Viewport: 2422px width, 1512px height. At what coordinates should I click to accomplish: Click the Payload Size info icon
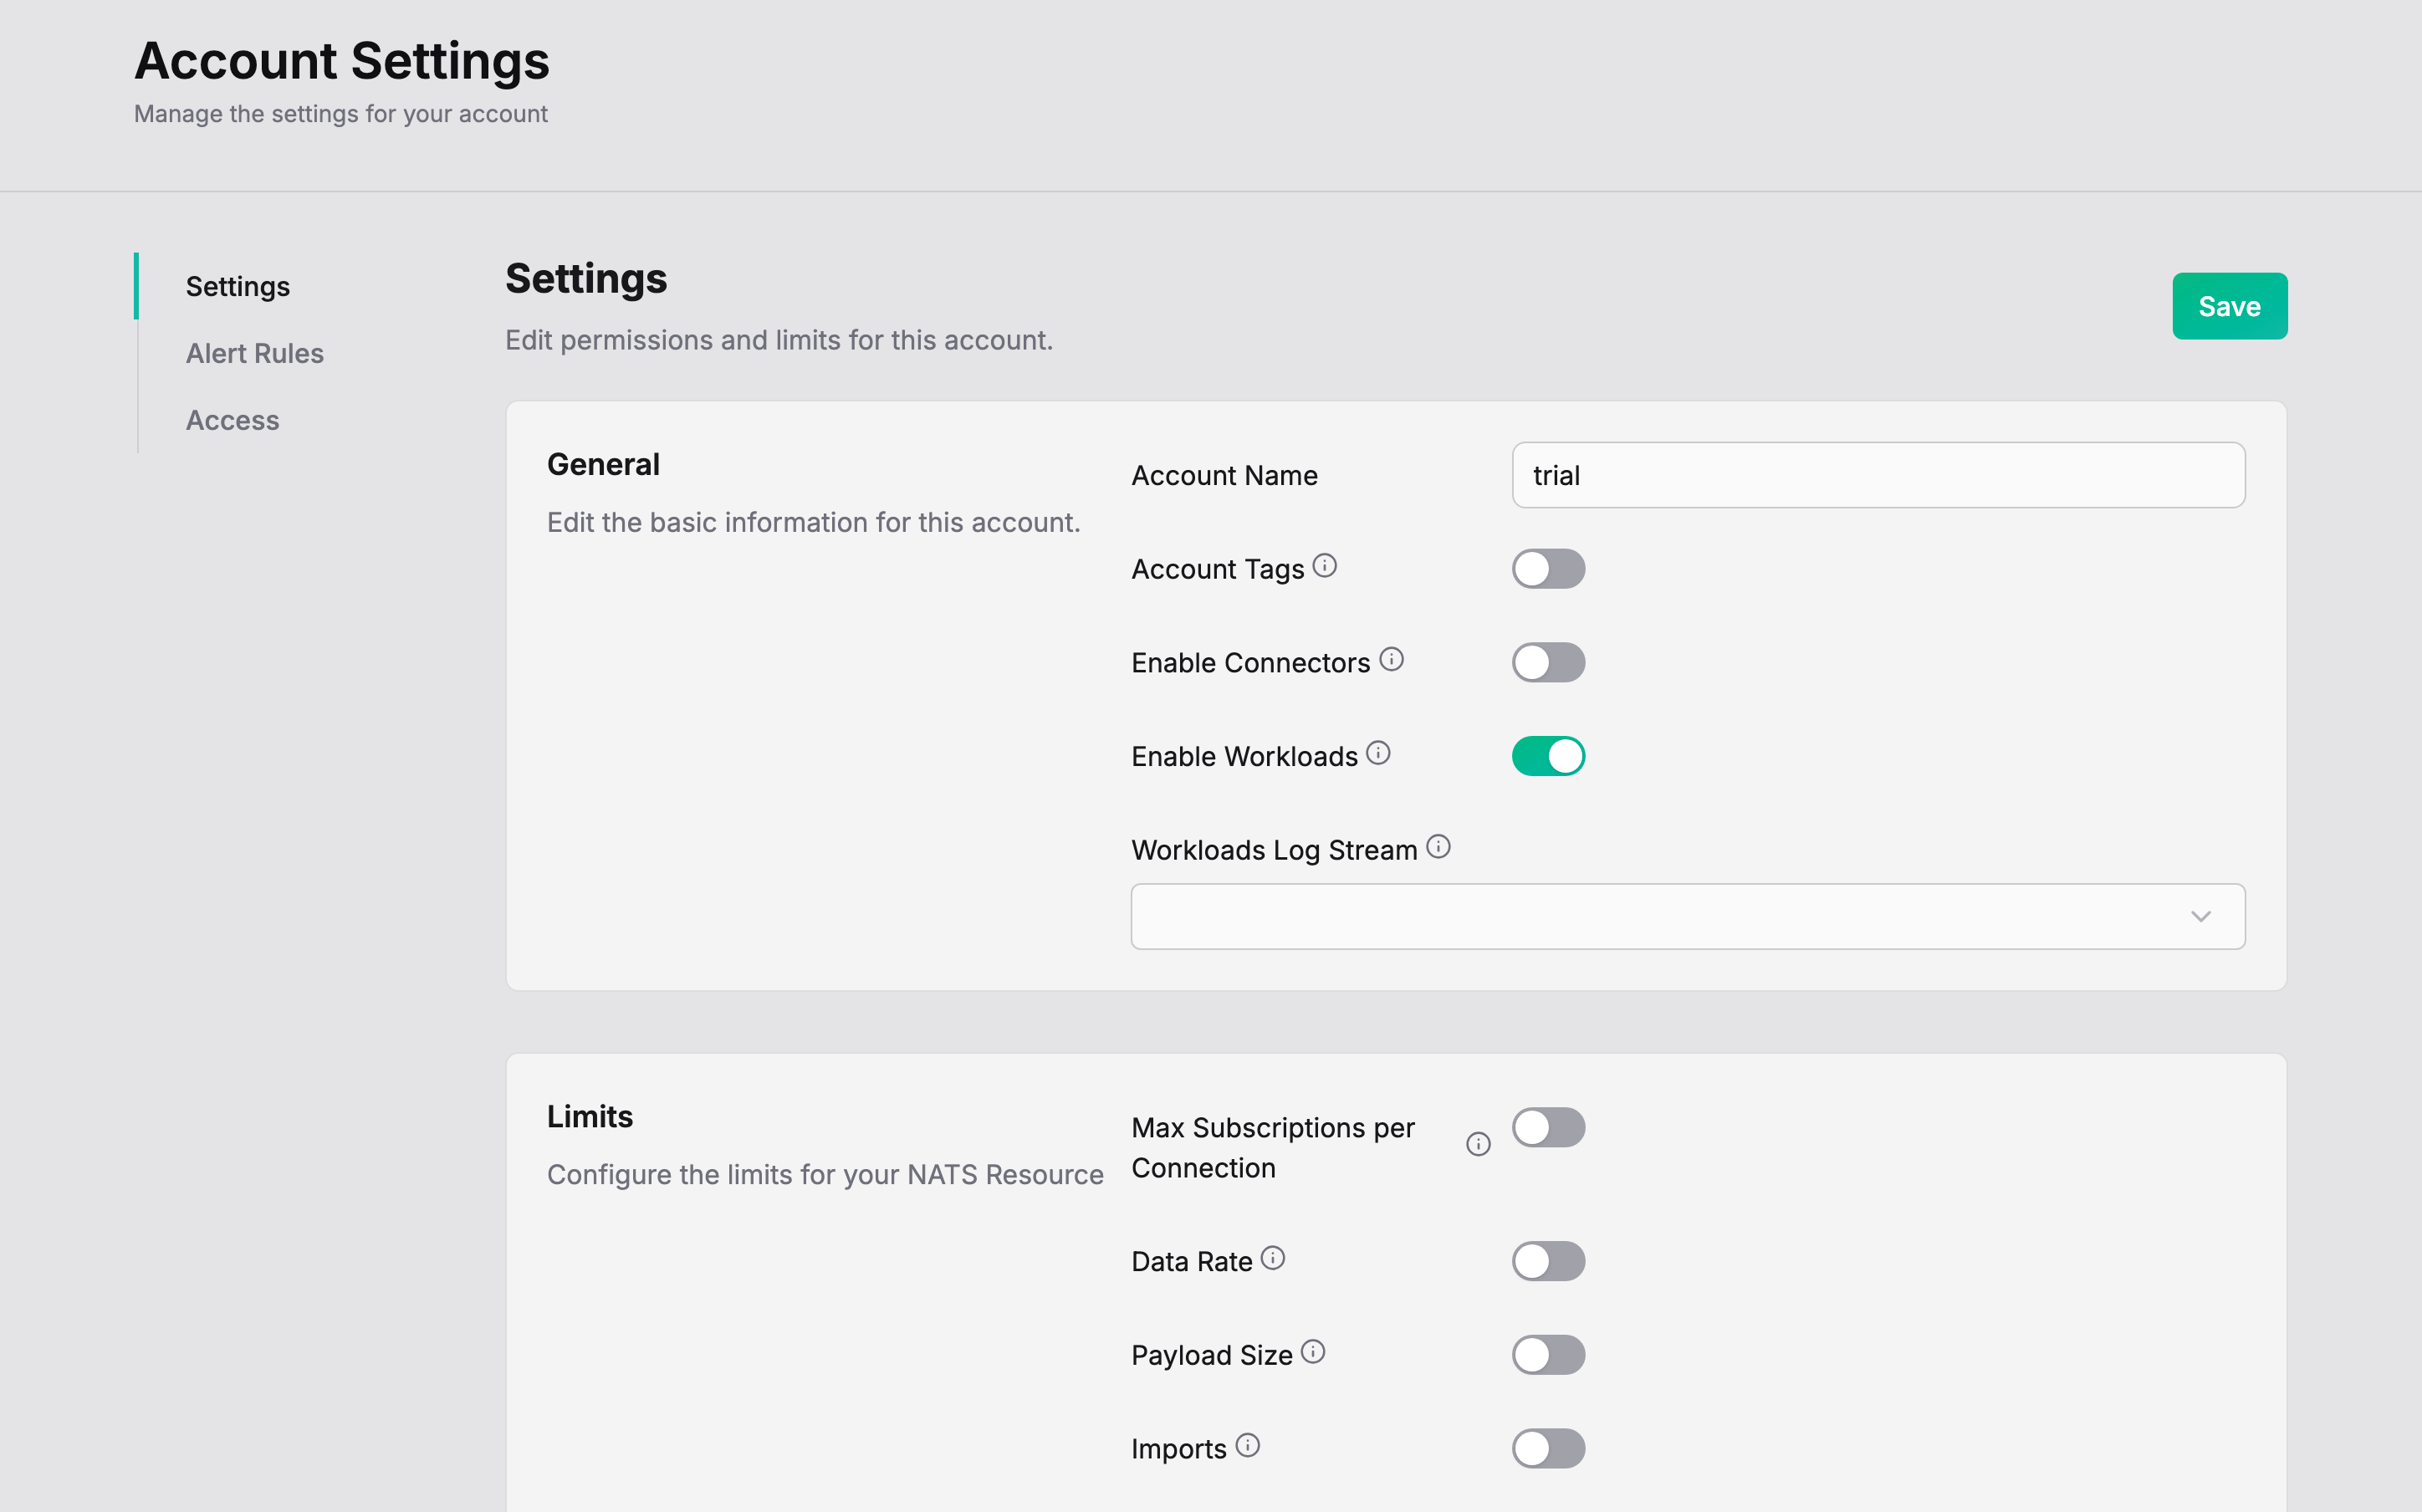(x=1313, y=1352)
